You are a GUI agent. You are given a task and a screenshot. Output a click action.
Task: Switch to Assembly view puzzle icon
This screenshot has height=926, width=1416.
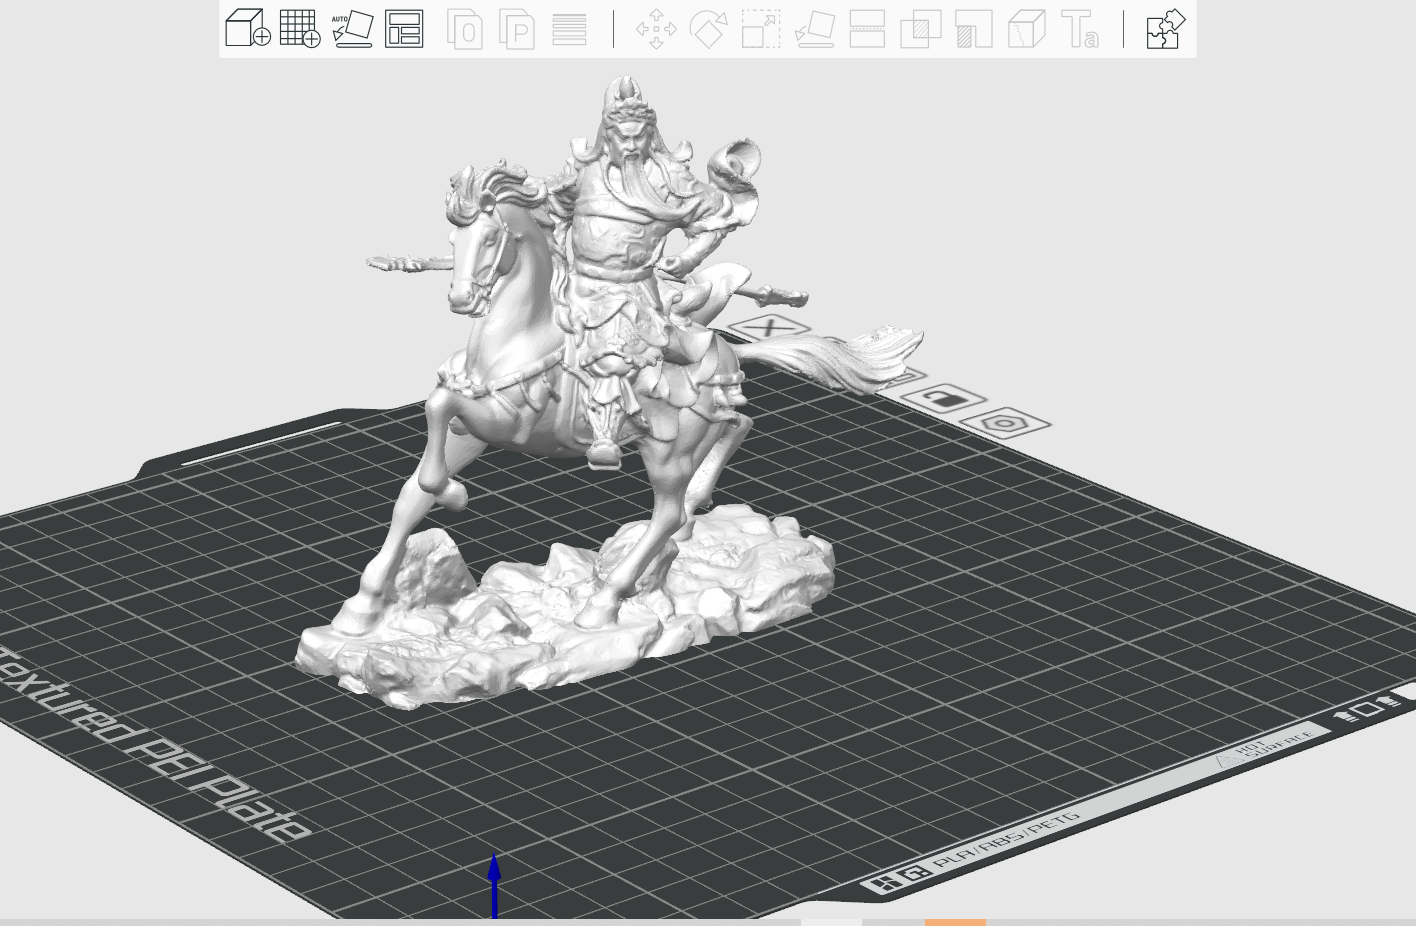[1165, 29]
